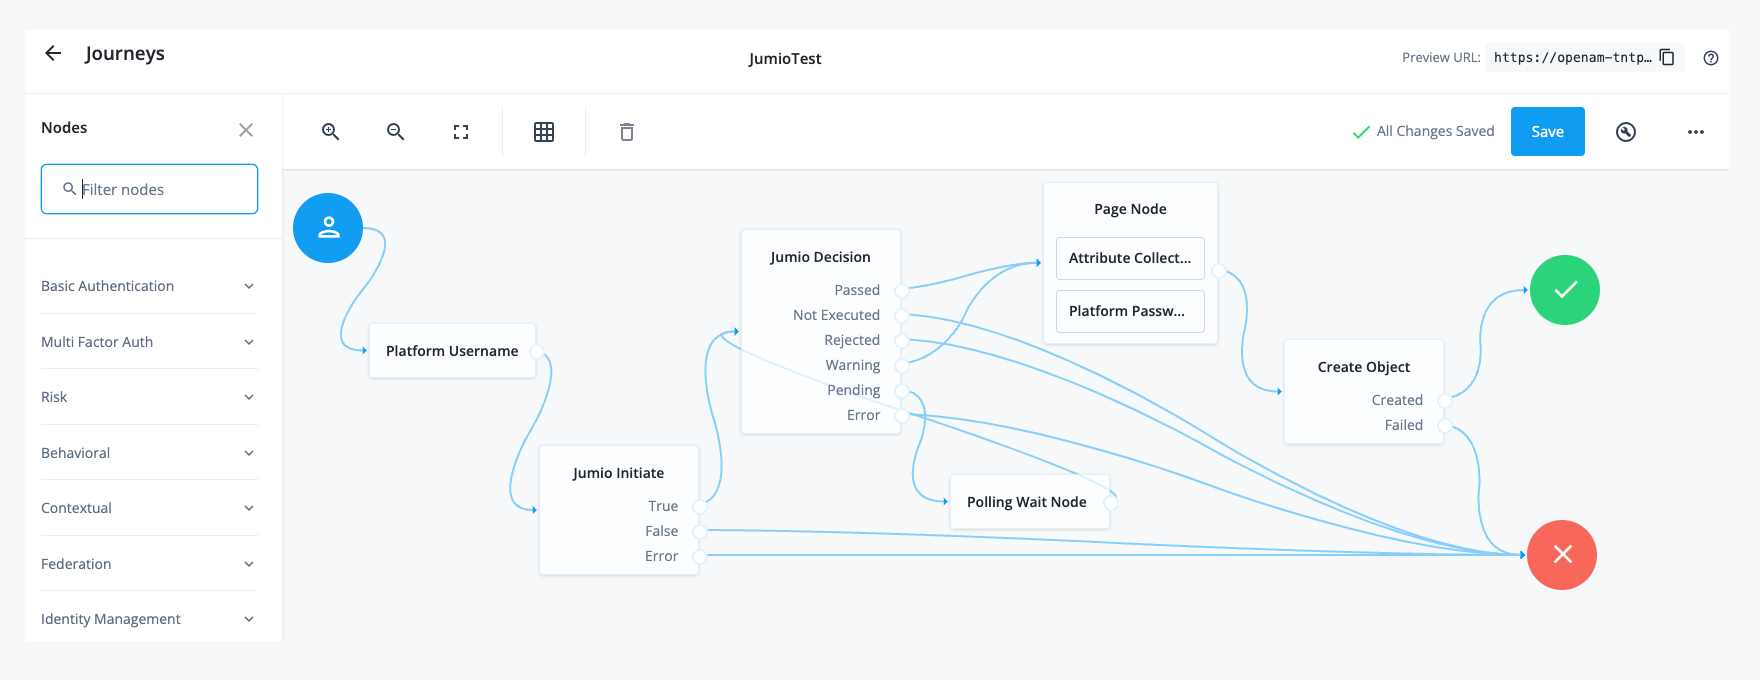The width and height of the screenshot is (1760, 680).
Task: Select the Platform Username node
Action: coord(452,351)
